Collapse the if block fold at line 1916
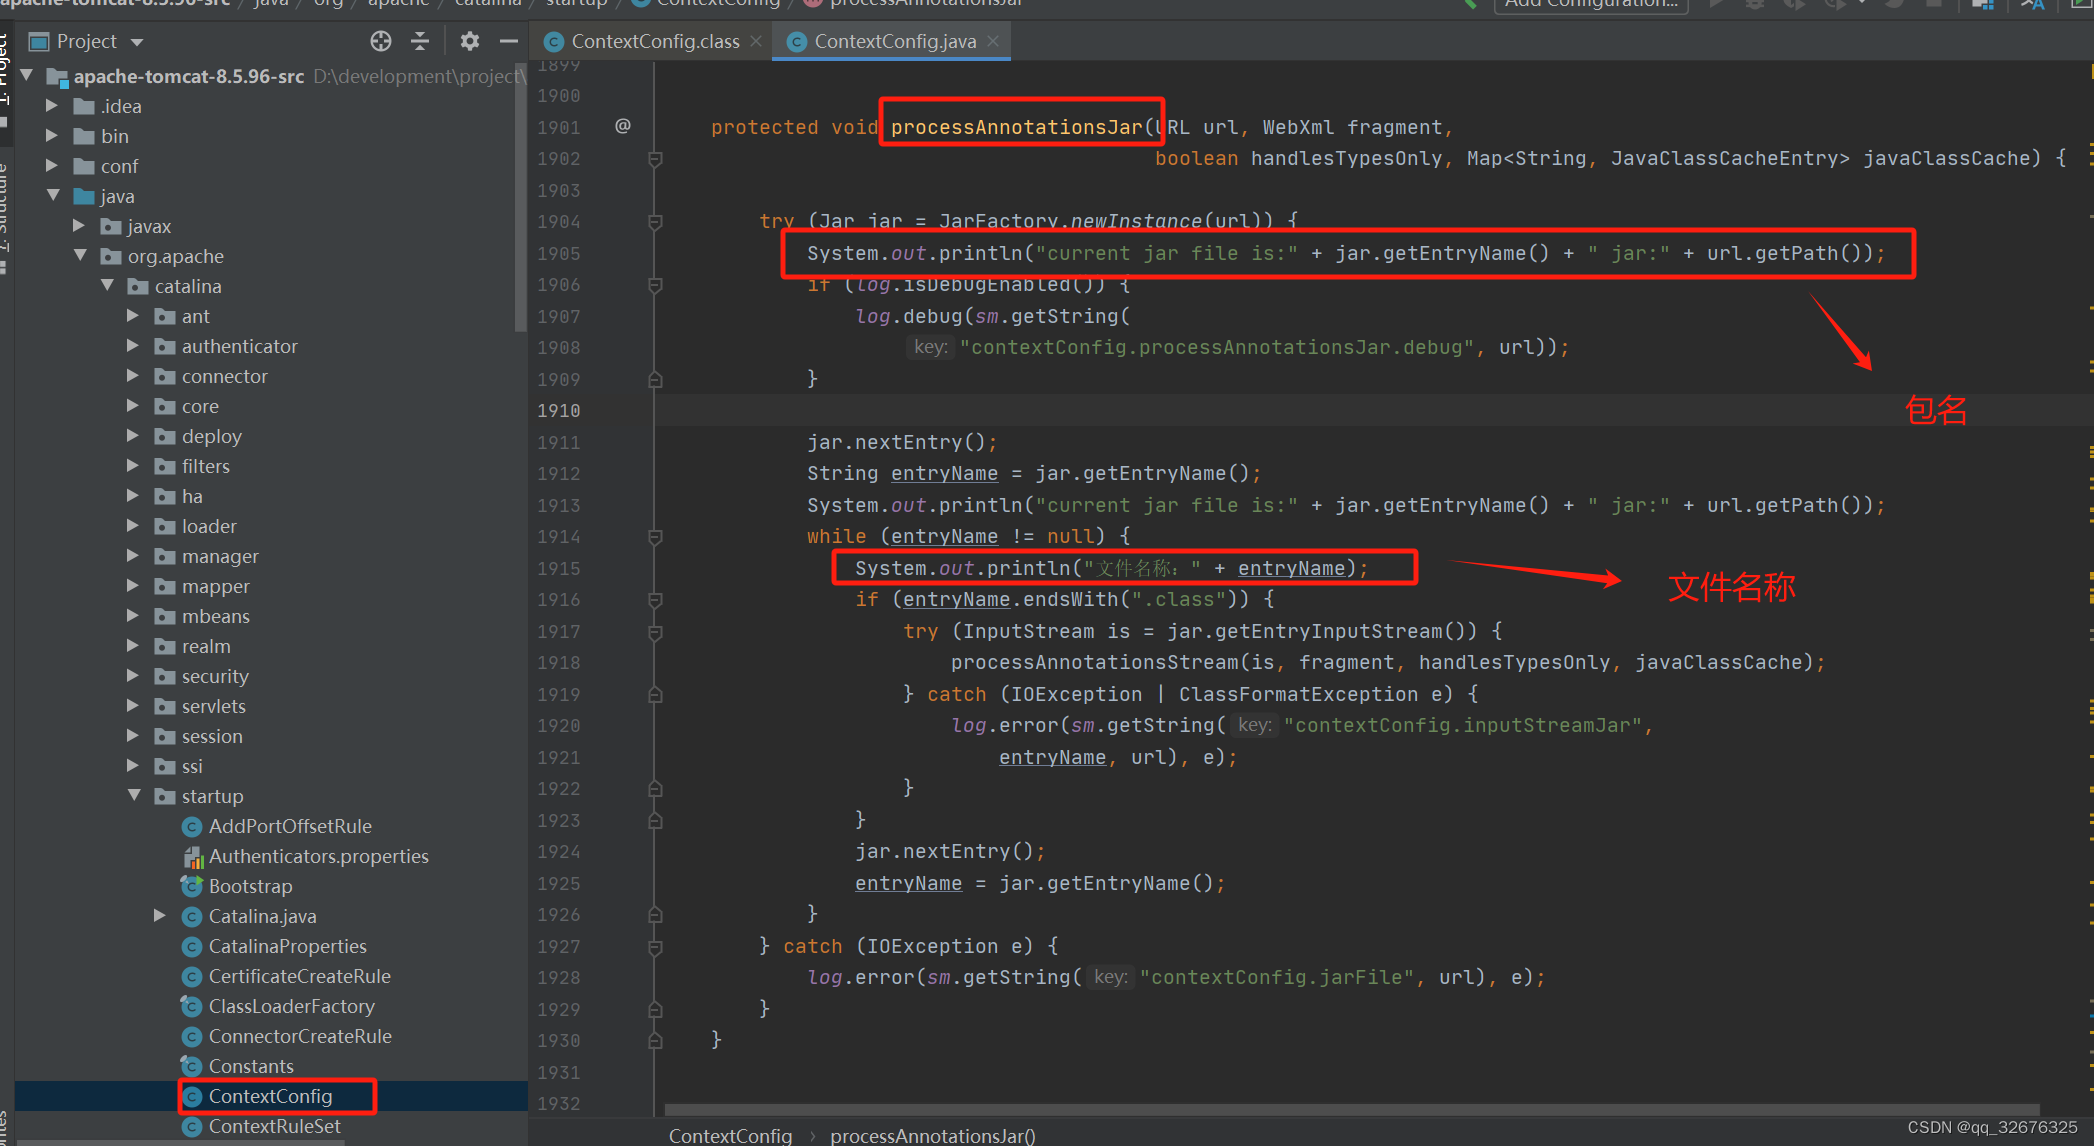The width and height of the screenshot is (2094, 1146). coord(655,599)
